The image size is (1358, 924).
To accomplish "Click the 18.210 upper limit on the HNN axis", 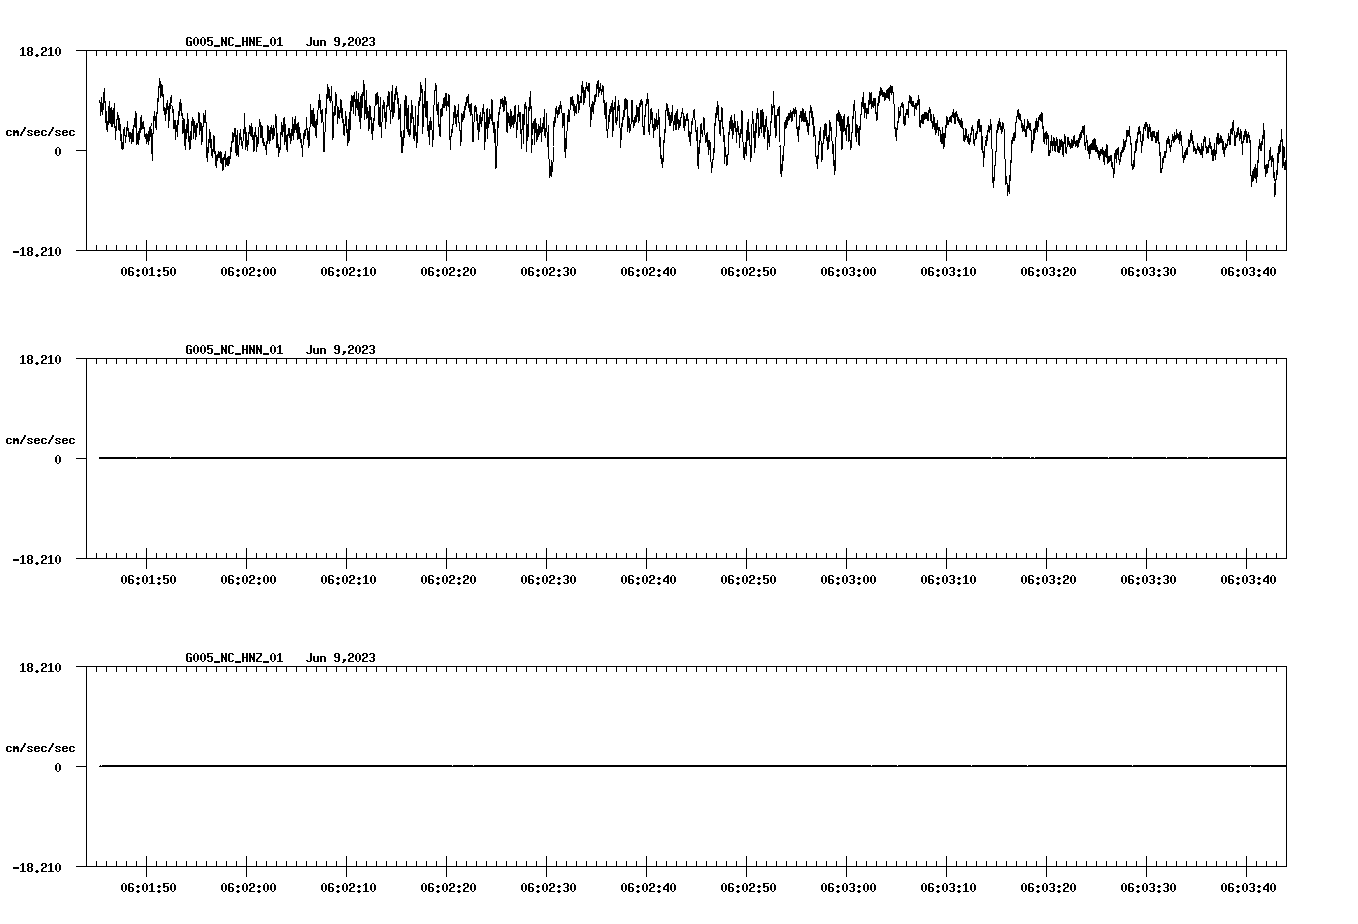I will tap(41, 360).
